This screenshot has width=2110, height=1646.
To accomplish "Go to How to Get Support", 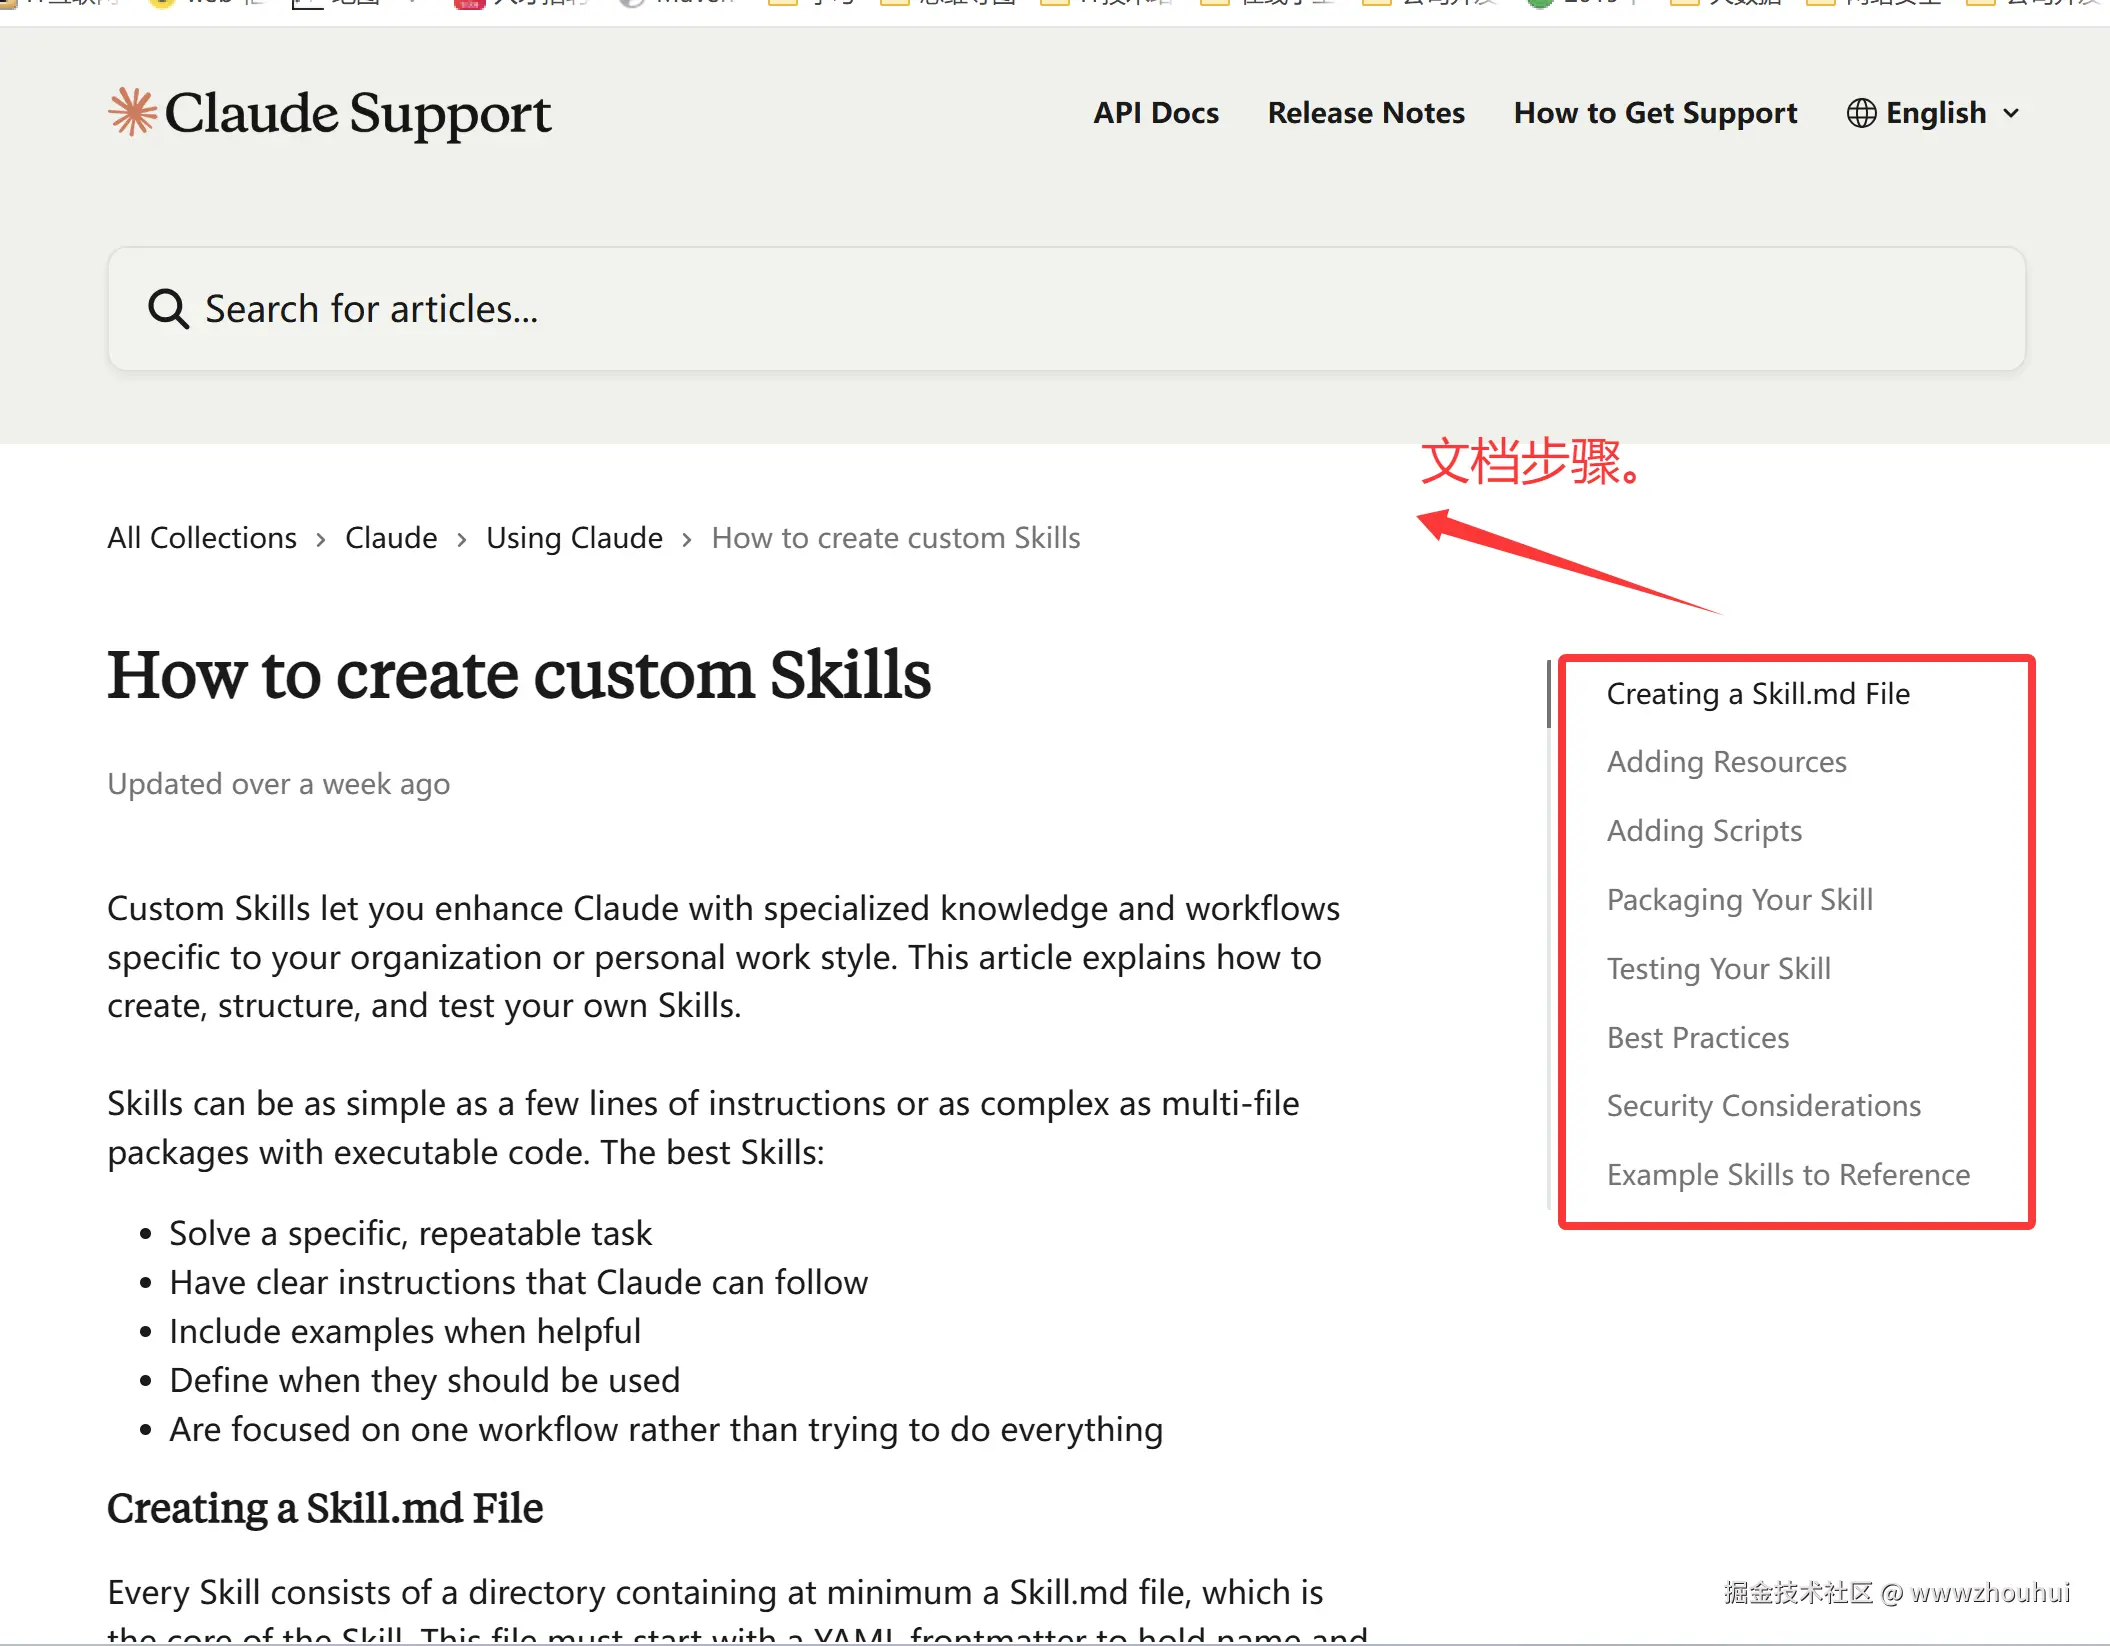I will click(1655, 113).
